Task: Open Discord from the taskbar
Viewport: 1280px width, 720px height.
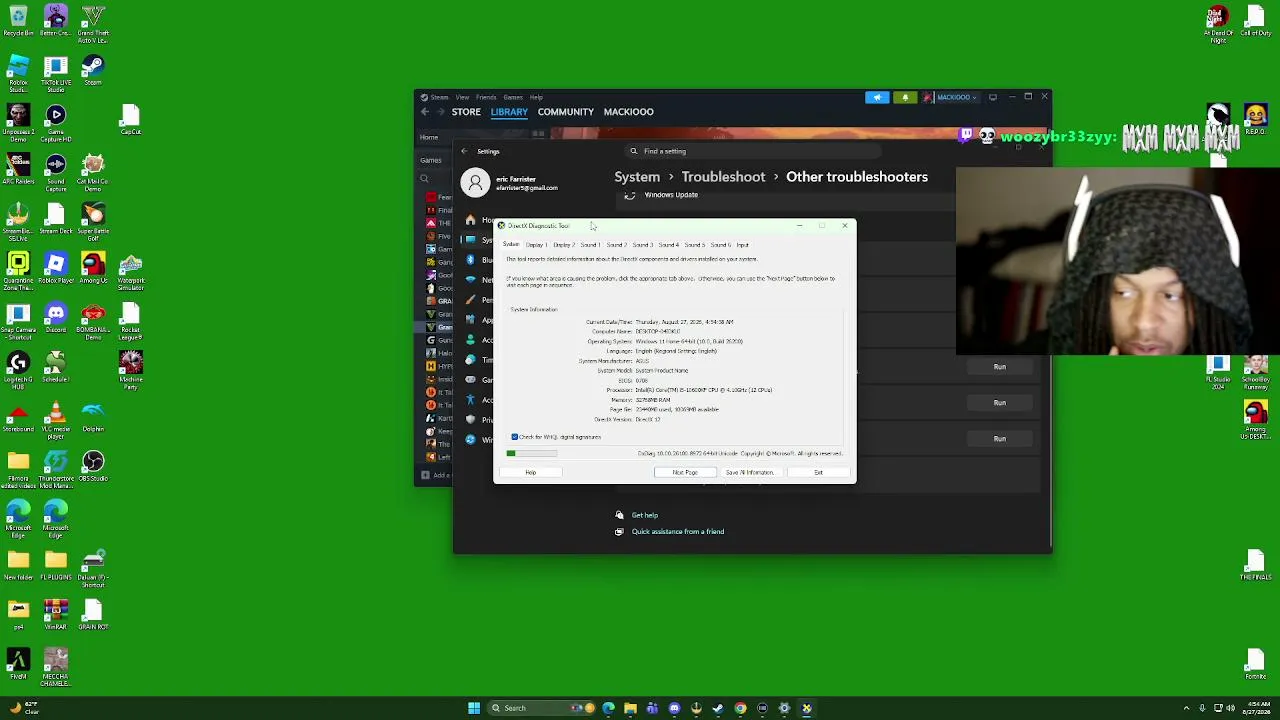Action: coord(674,708)
